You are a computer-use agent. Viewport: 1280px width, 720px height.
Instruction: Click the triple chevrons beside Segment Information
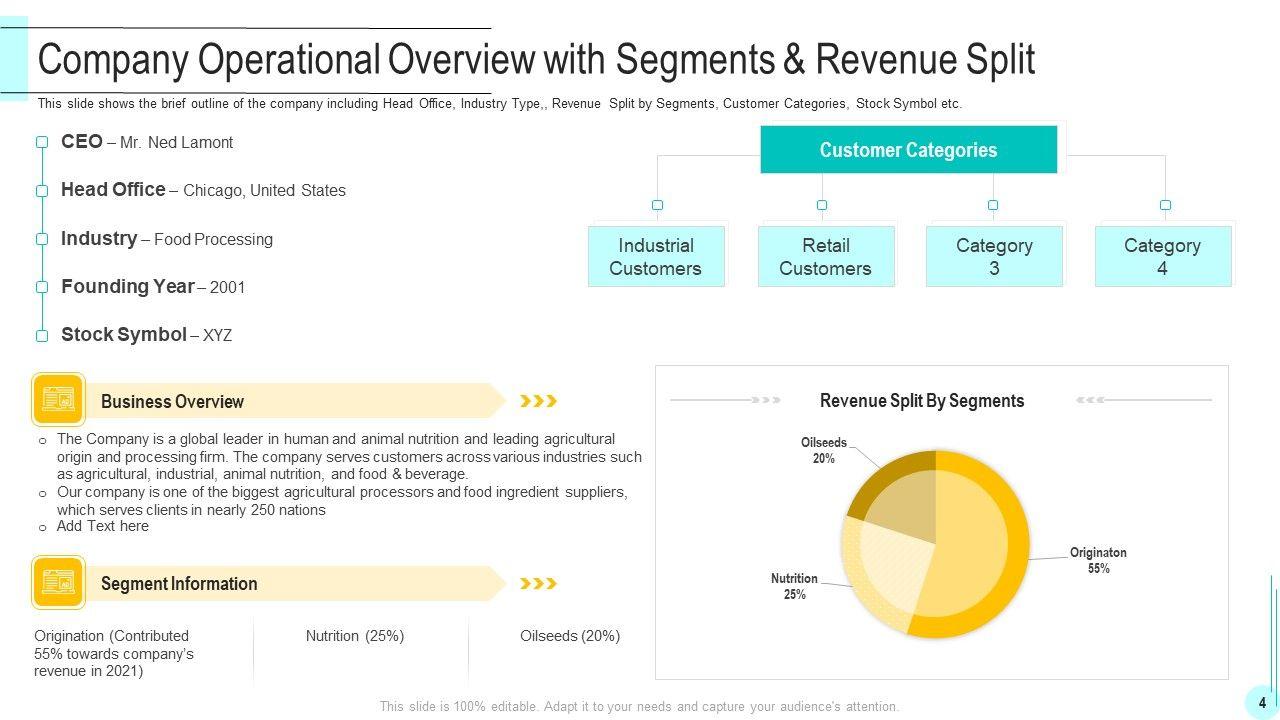pos(538,583)
